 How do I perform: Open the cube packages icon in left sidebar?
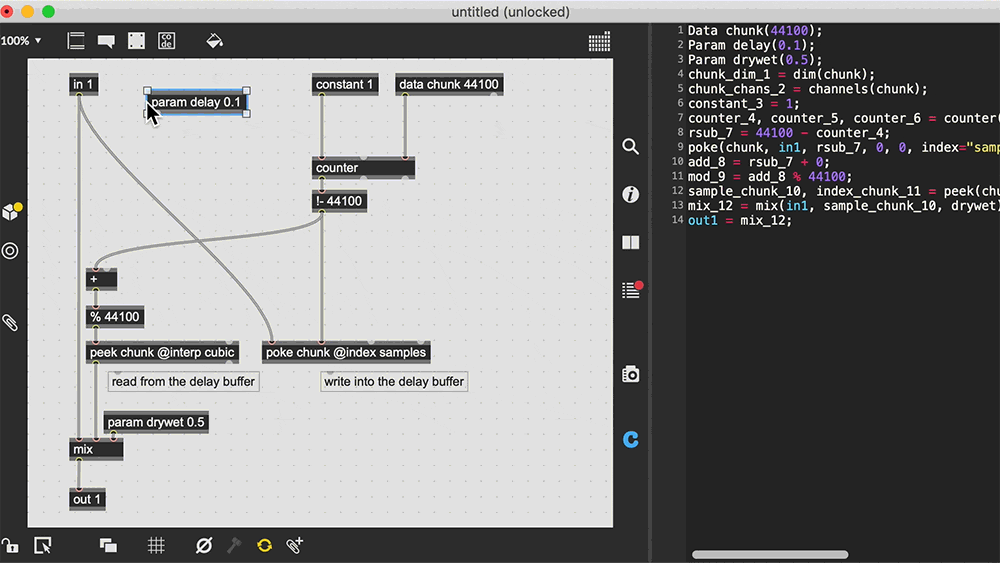pyautogui.click(x=11, y=211)
